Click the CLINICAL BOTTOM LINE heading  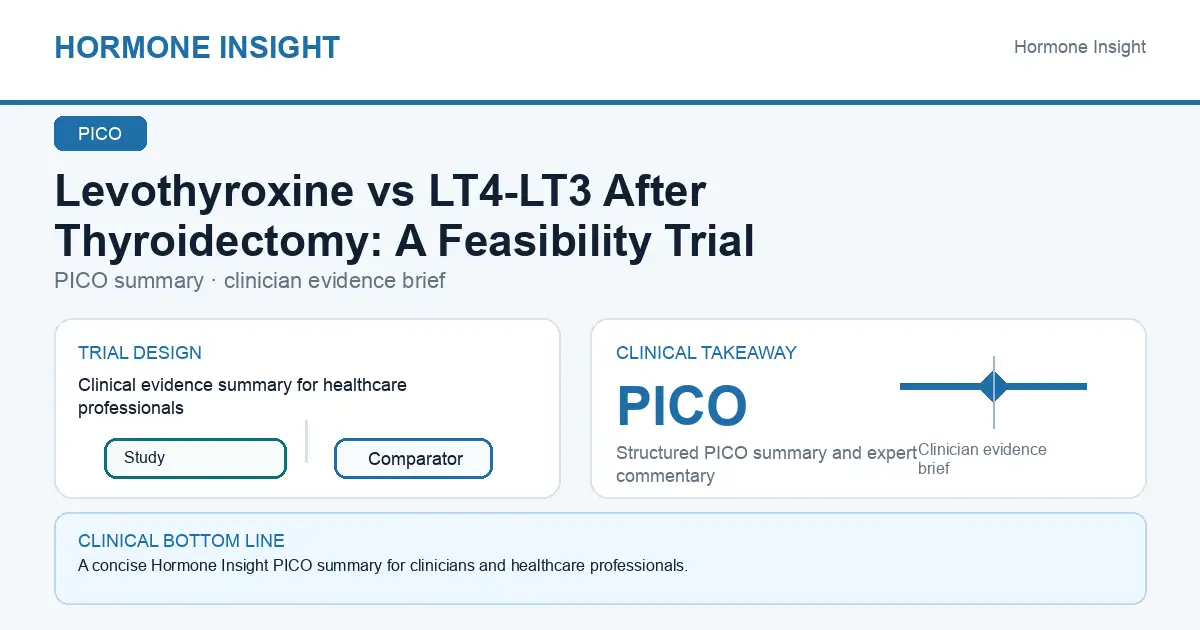(x=181, y=541)
